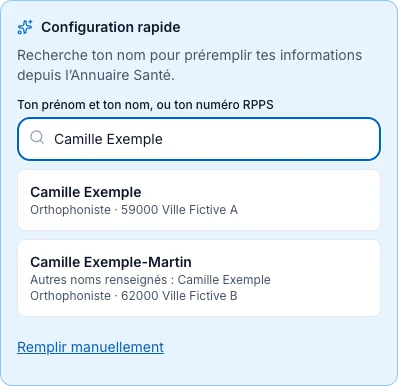Click the sparkle icon beside Configuration rapide

point(25,27)
